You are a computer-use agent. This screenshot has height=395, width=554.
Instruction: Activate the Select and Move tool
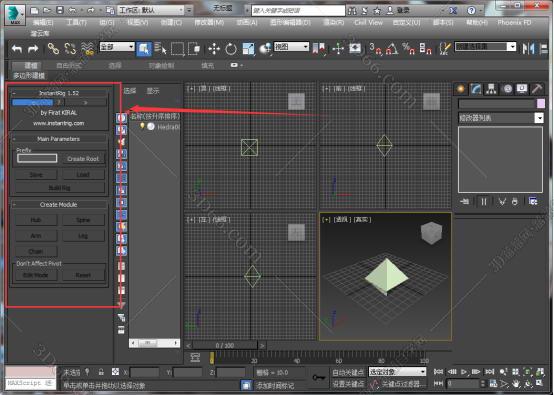pos(214,48)
